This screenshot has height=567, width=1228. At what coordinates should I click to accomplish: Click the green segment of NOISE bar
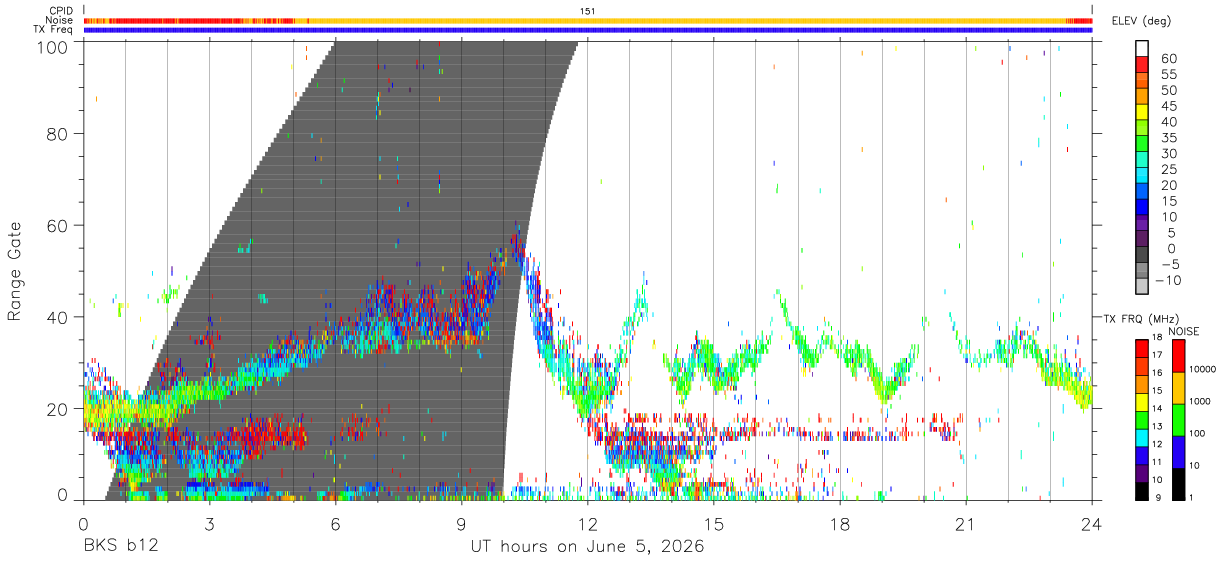[x=1177, y=419]
